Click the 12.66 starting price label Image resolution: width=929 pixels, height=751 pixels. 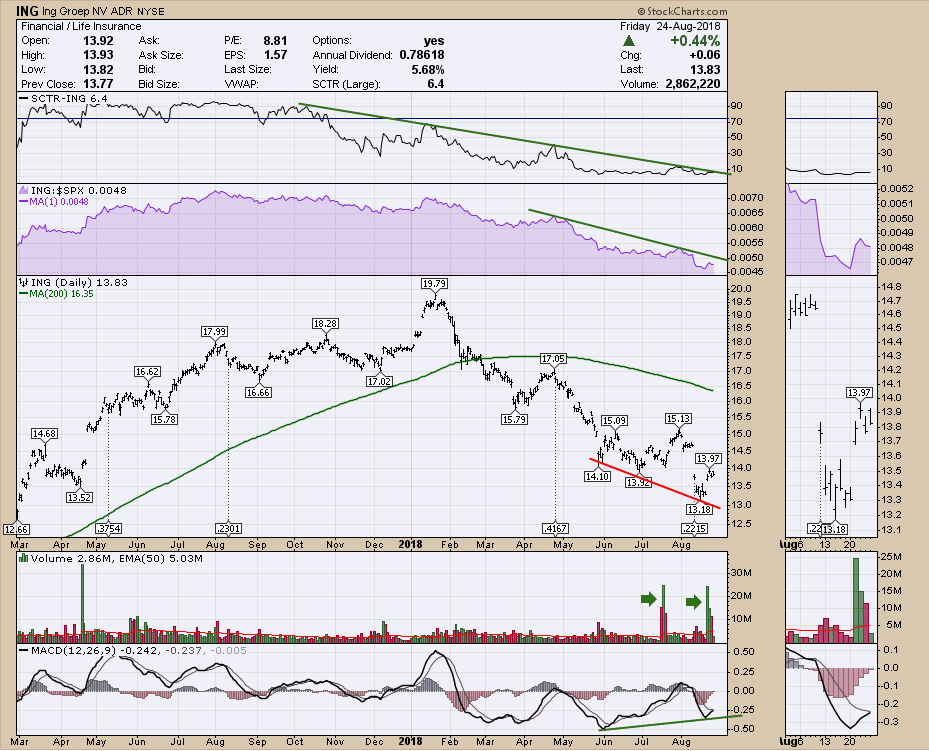click(x=17, y=529)
